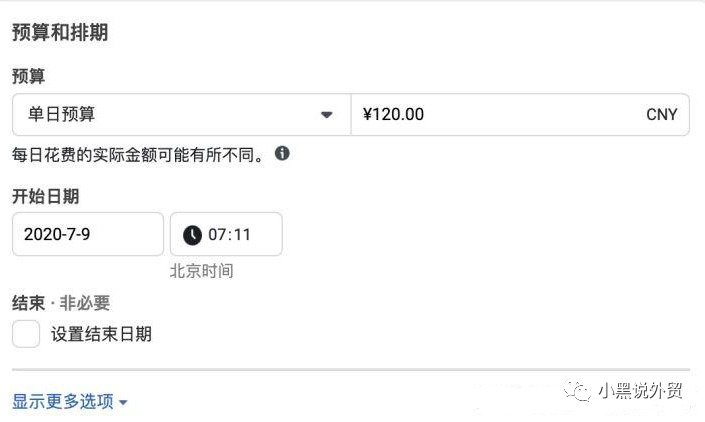Click the caret arrow in budget dropdown

(x=326, y=115)
